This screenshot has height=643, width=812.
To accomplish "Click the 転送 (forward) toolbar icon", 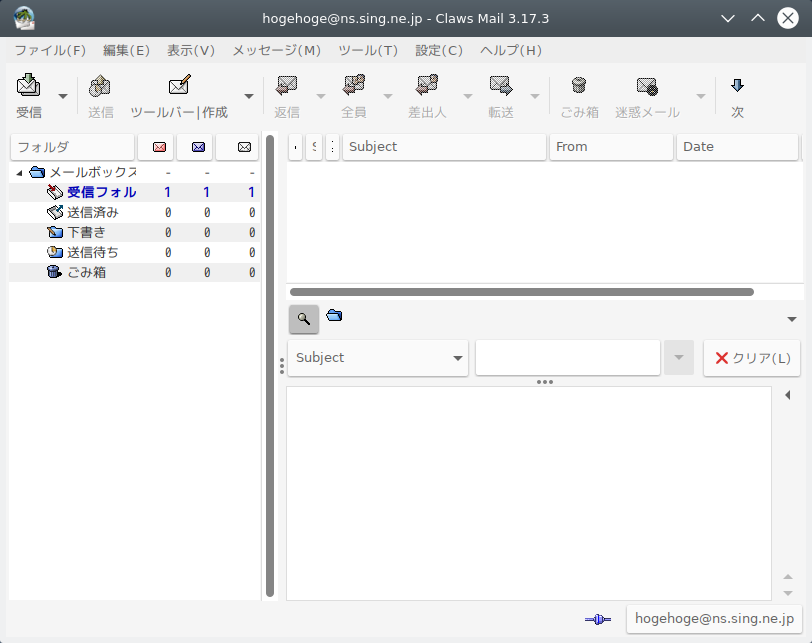I will coord(501,86).
